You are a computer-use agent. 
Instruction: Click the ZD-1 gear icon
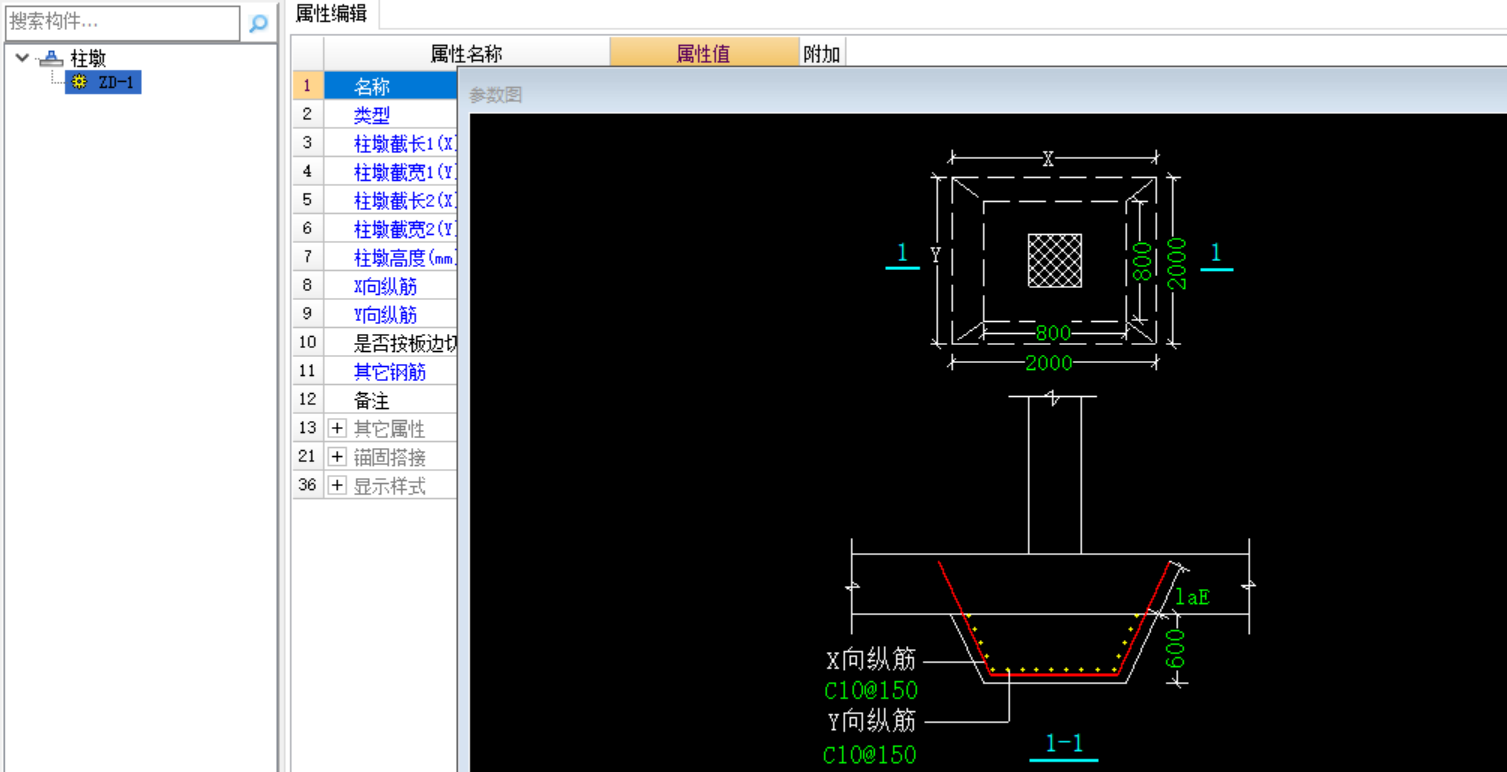pyautogui.click(x=80, y=82)
